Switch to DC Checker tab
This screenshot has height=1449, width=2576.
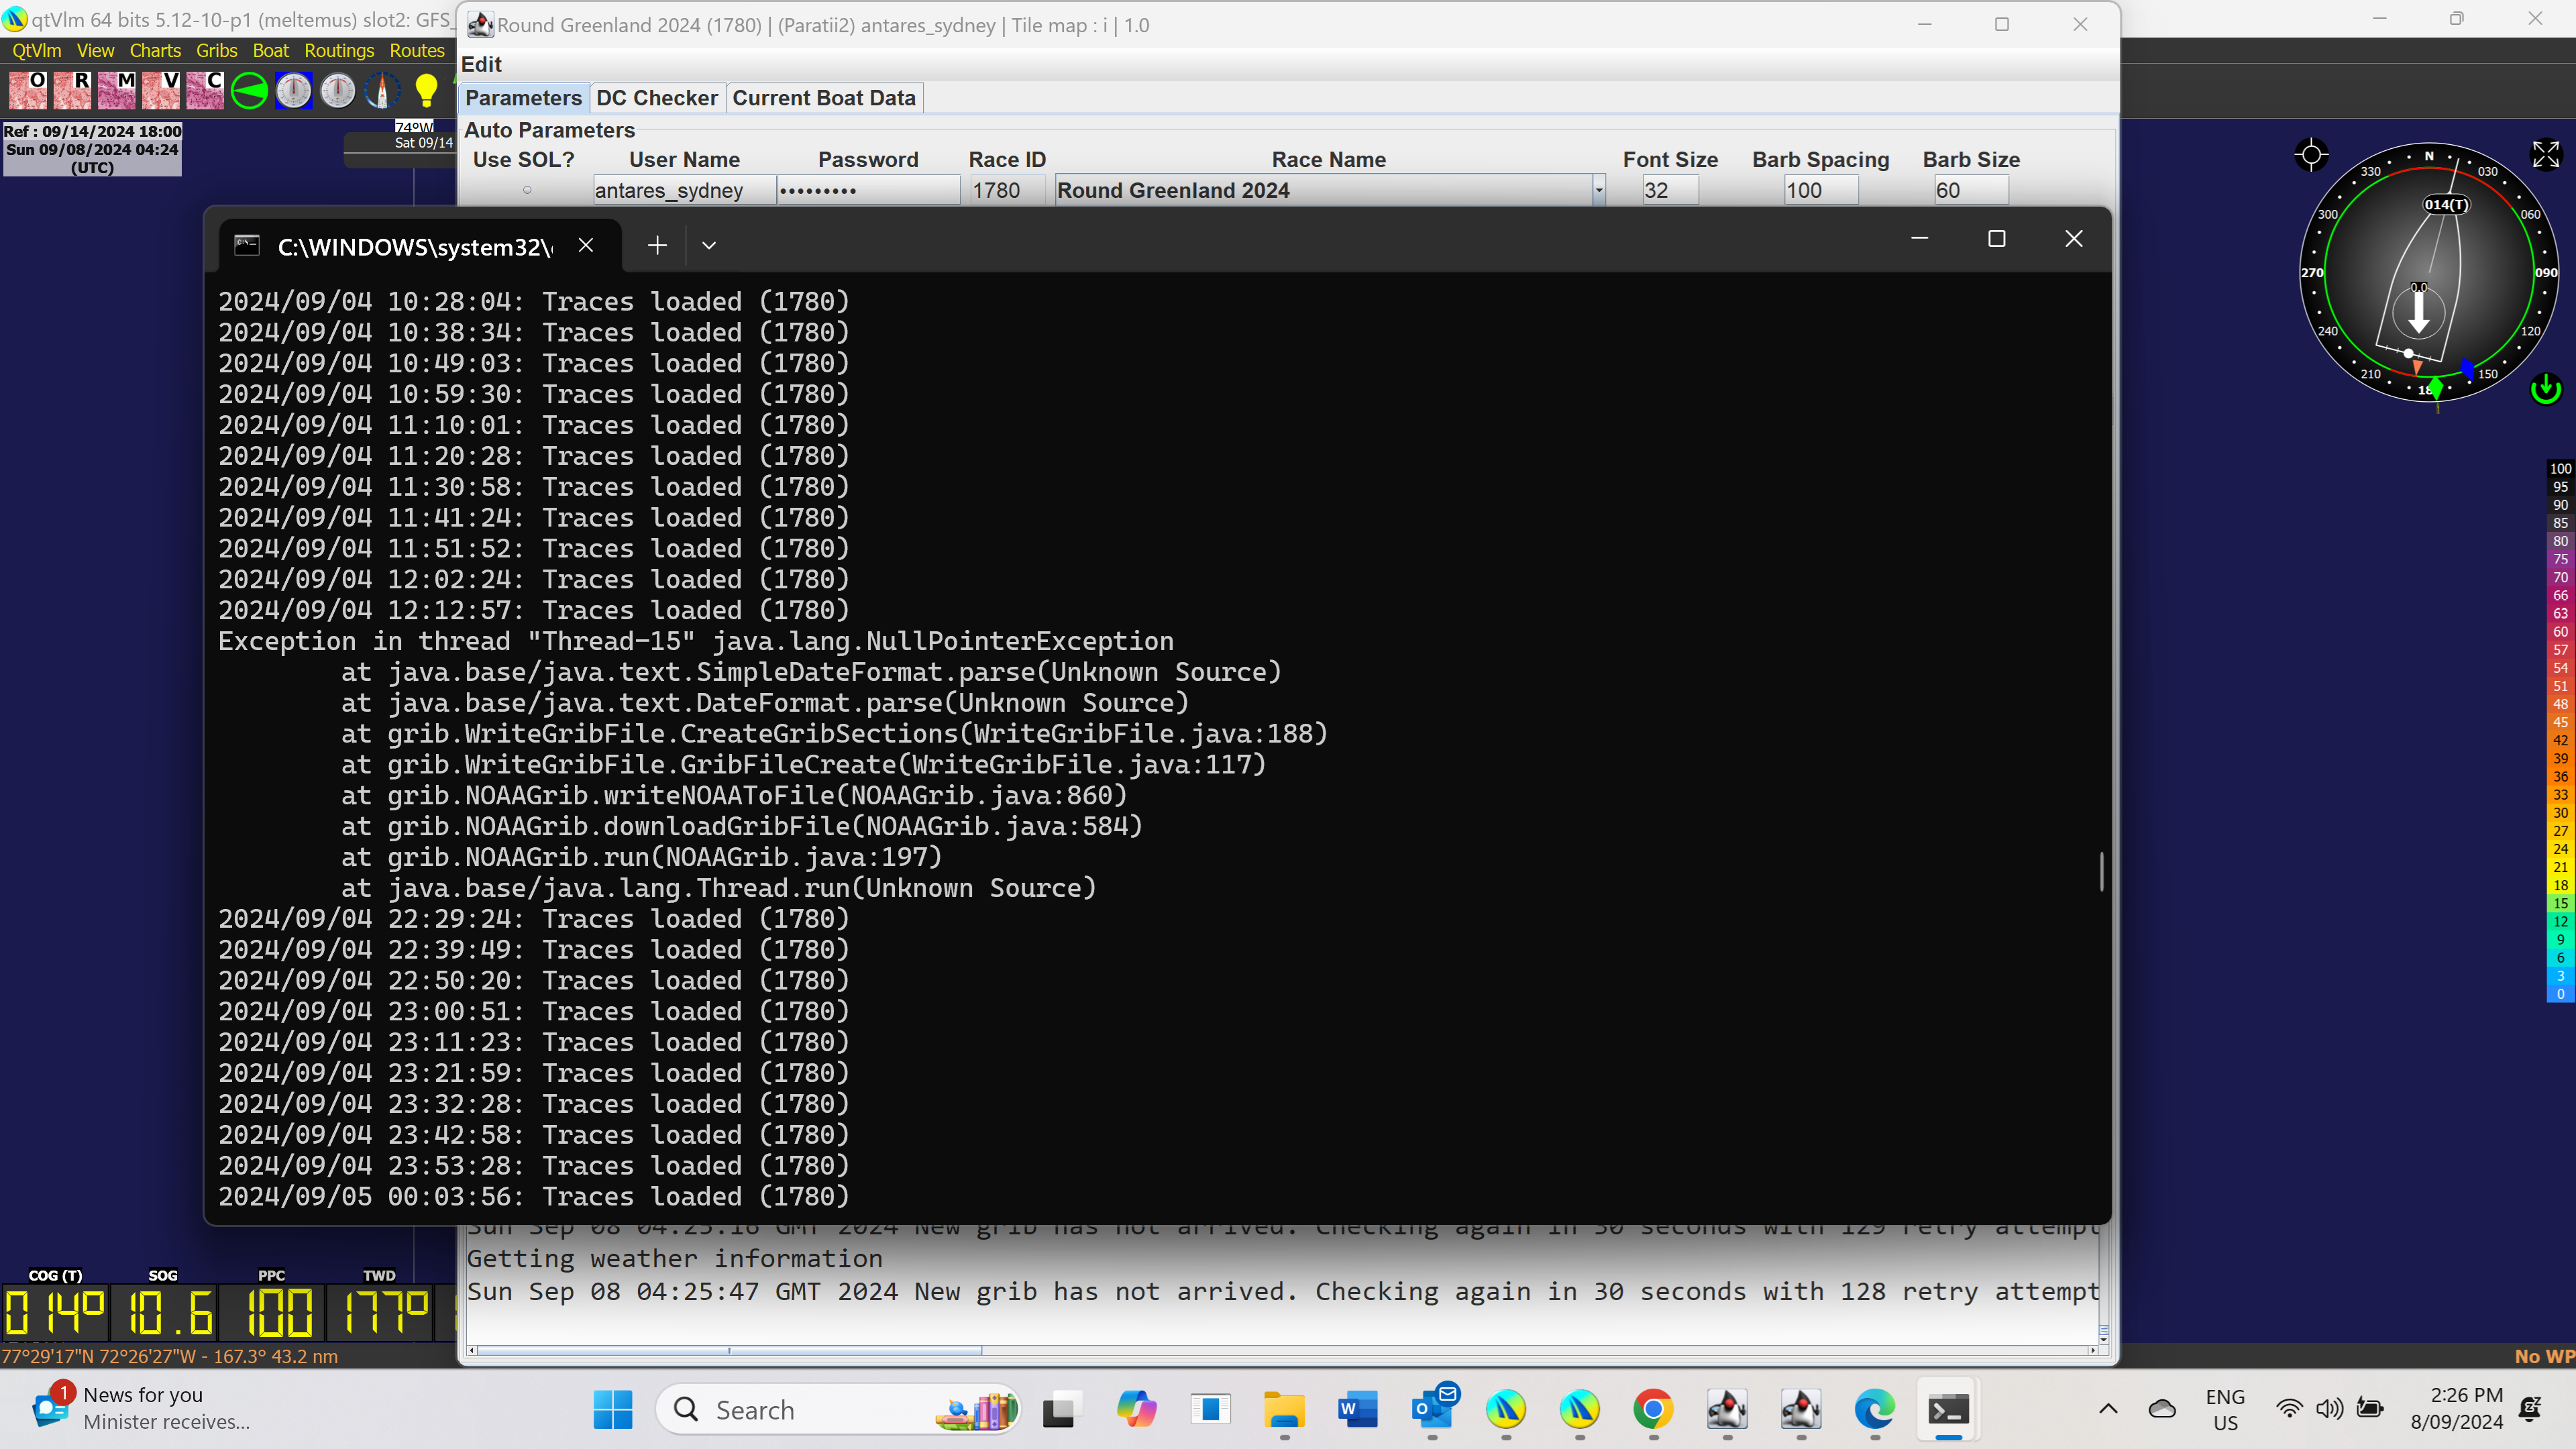pyautogui.click(x=657, y=98)
